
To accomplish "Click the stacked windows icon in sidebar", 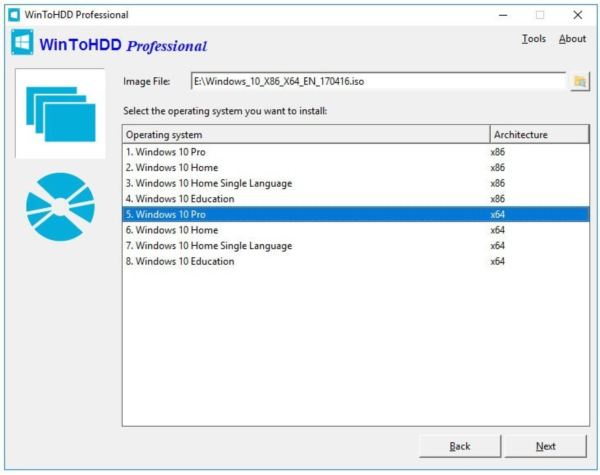I will [60, 114].
